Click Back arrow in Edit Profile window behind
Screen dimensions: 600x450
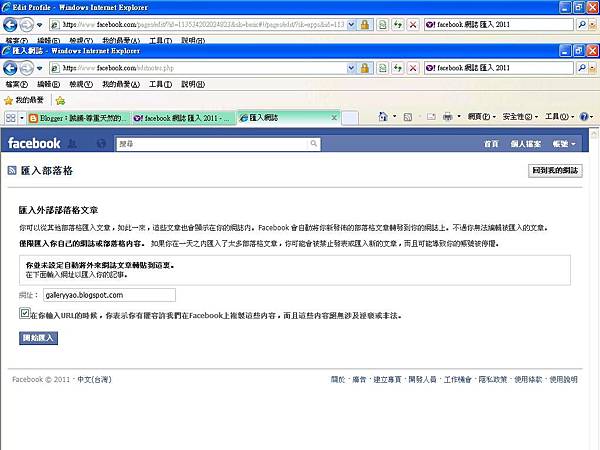coord(10,25)
